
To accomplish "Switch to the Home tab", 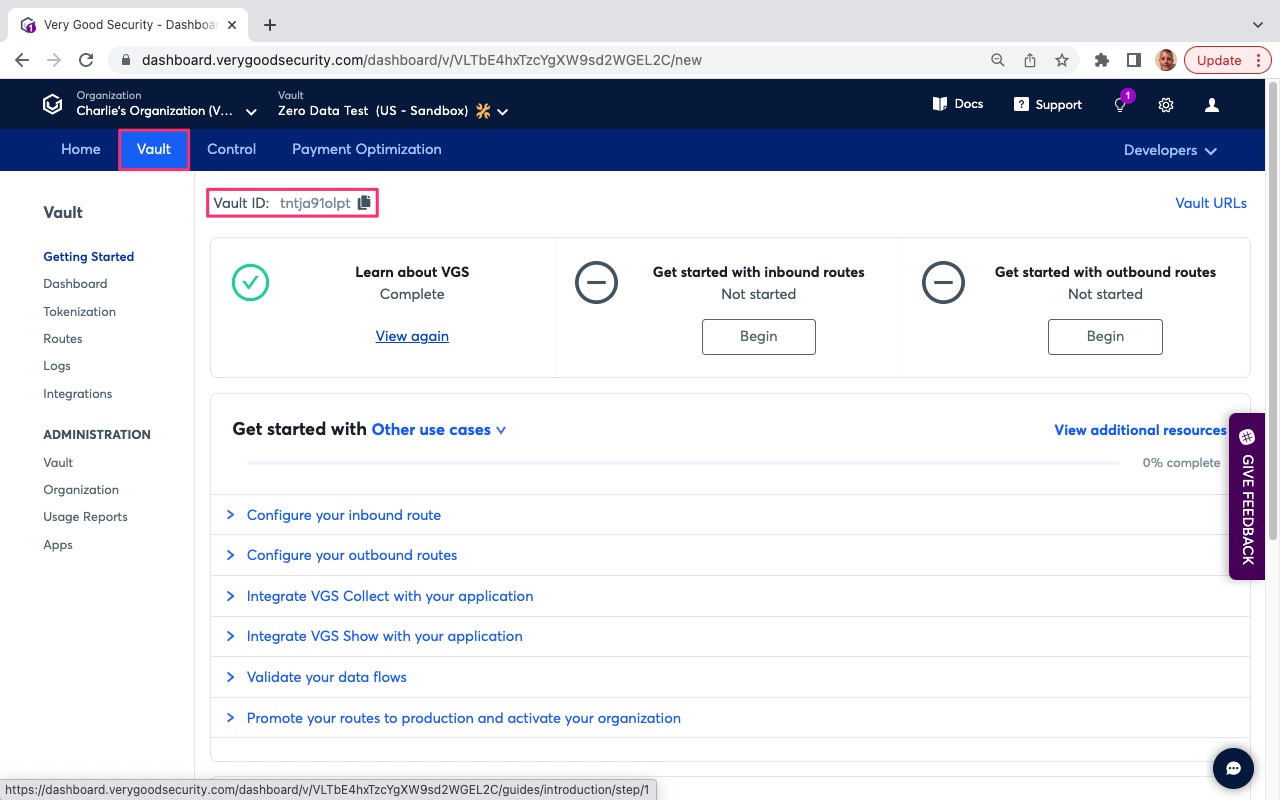I will [x=81, y=149].
